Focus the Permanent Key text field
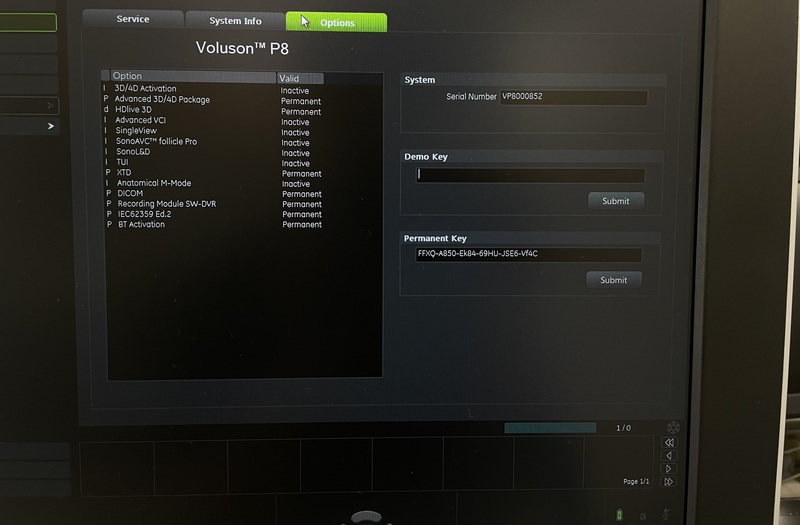This screenshot has height=525, width=800. 527,254
